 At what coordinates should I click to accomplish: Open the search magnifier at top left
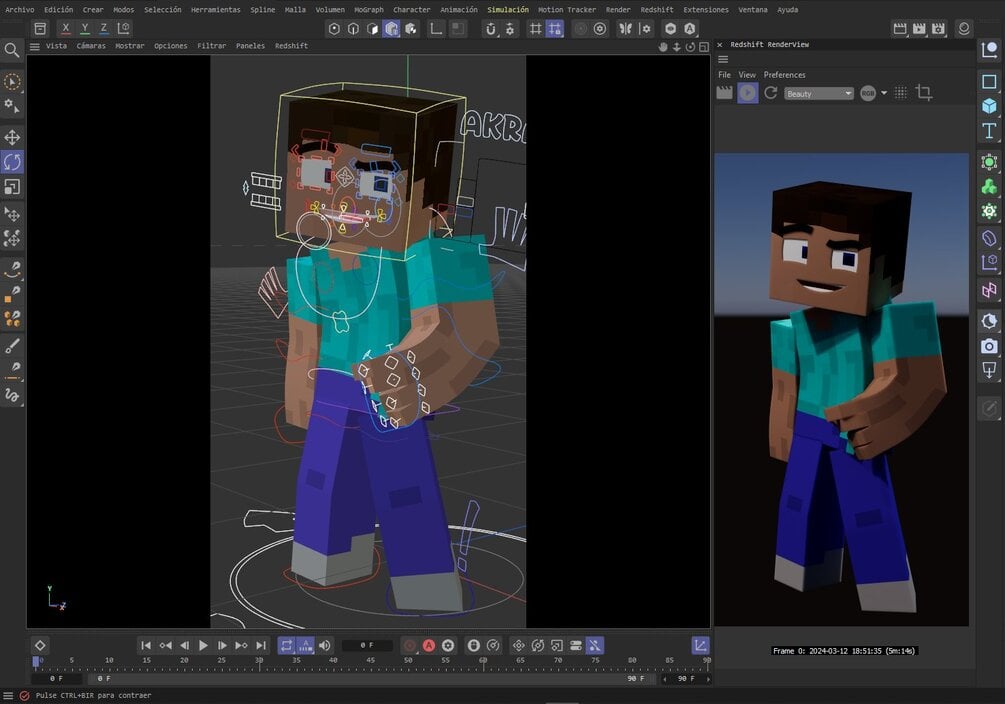click(11, 50)
